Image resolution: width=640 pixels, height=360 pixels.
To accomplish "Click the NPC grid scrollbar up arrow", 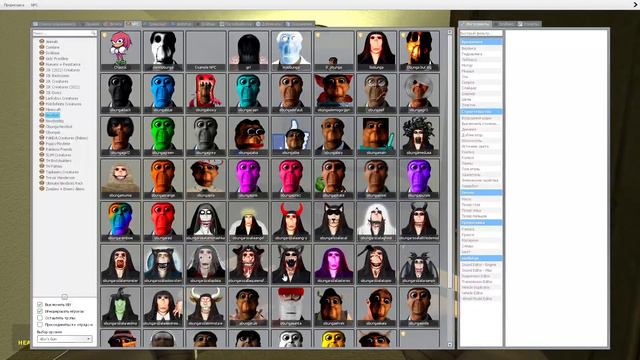I will (450, 32).
